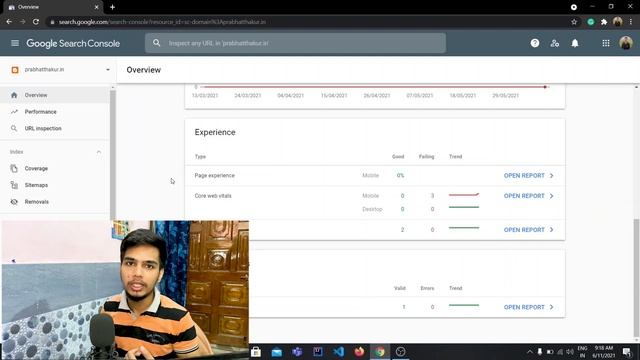Reload the page
This screenshot has width=640, height=360.
[x=36, y=22]
